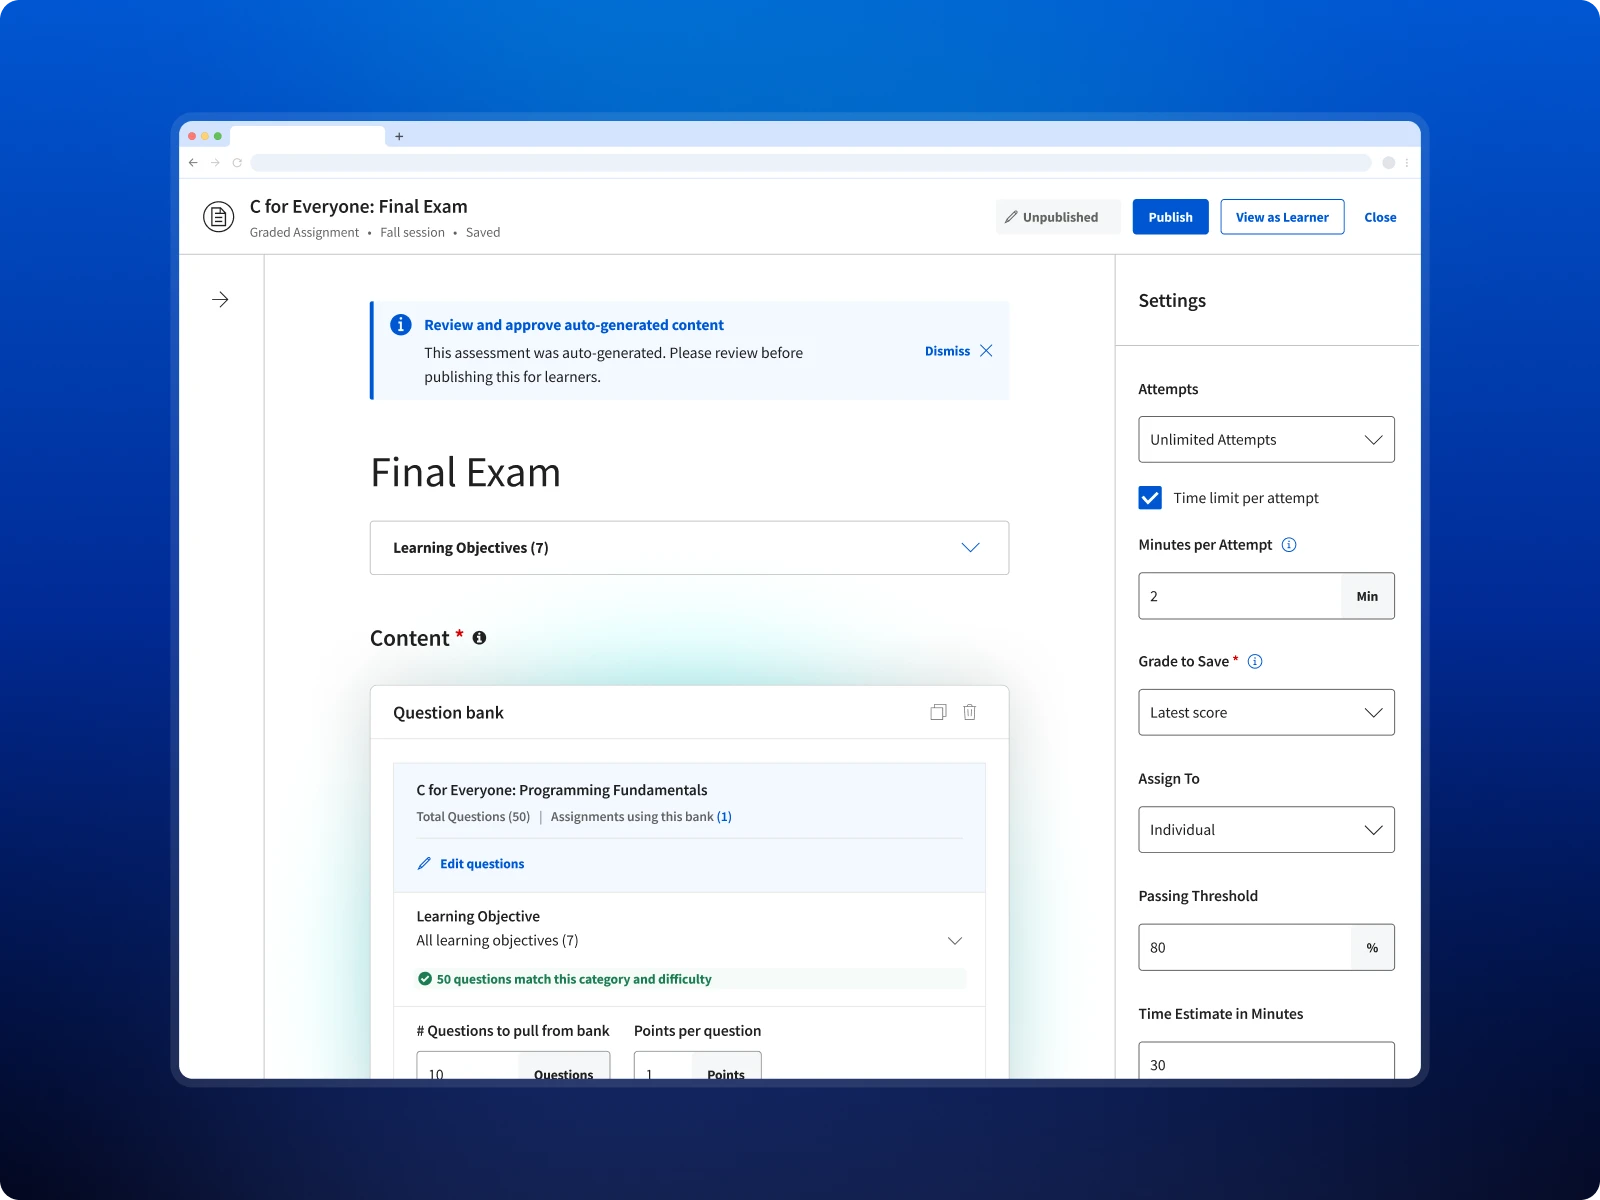Toggle Time limit per attempt checkbox

(x=1150, y=498)
